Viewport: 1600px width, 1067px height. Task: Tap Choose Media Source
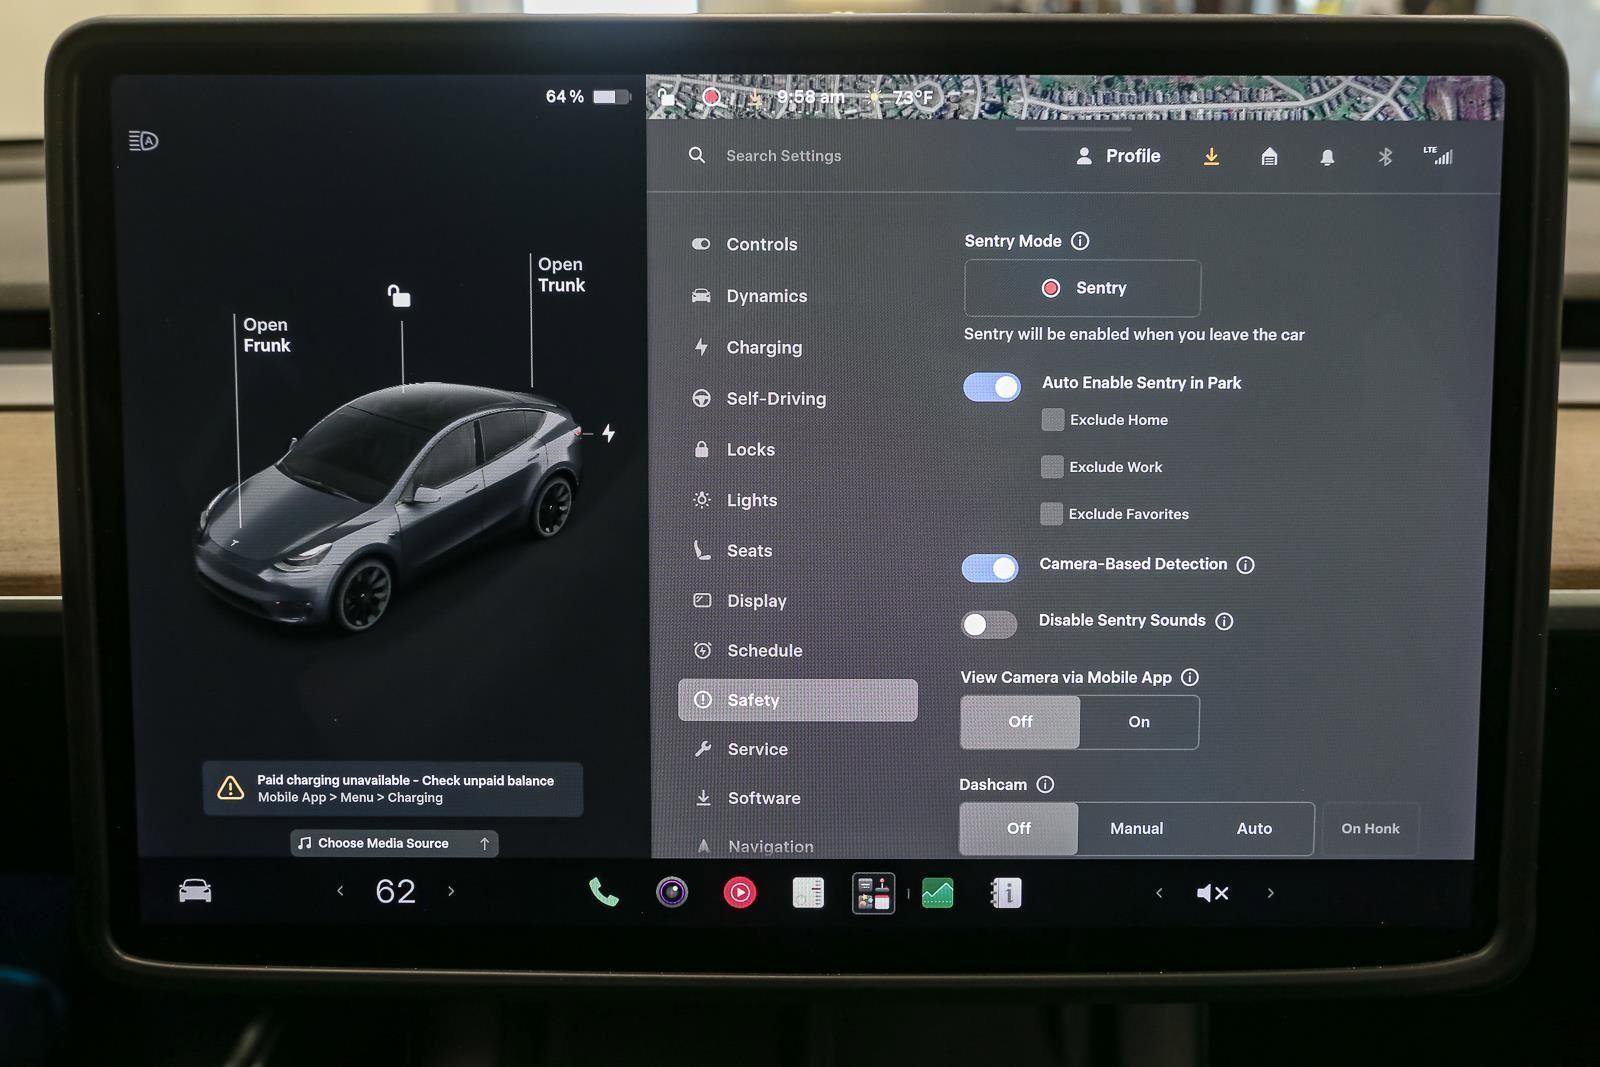tap(394, 844)
